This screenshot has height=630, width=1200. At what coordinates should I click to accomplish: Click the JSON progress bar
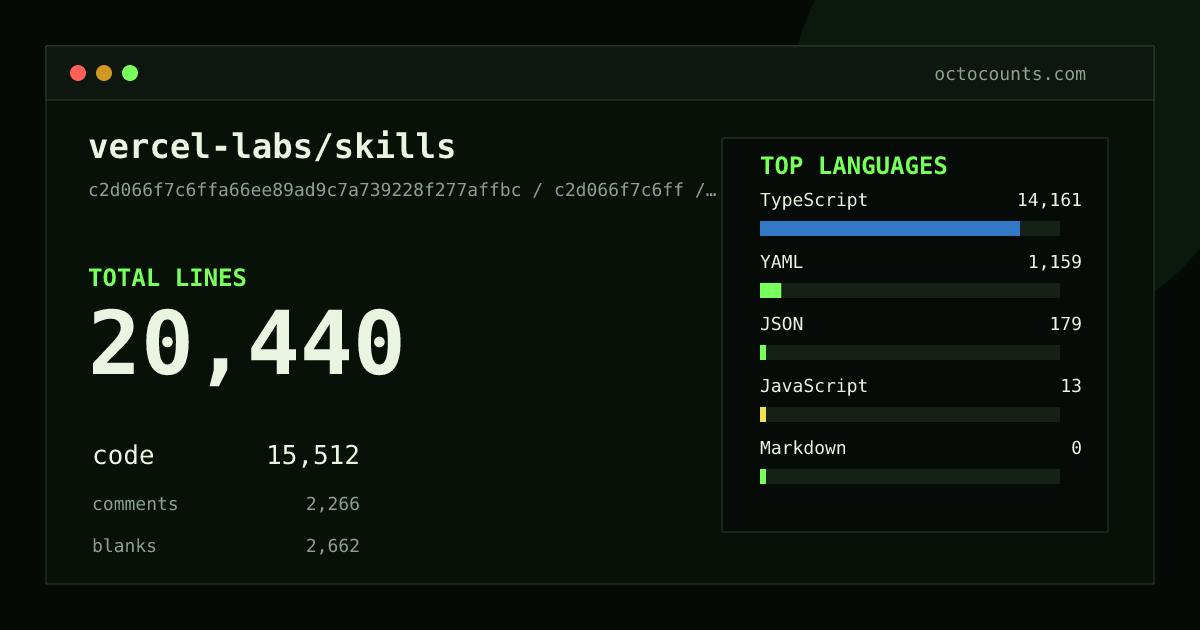click(910, 352)
